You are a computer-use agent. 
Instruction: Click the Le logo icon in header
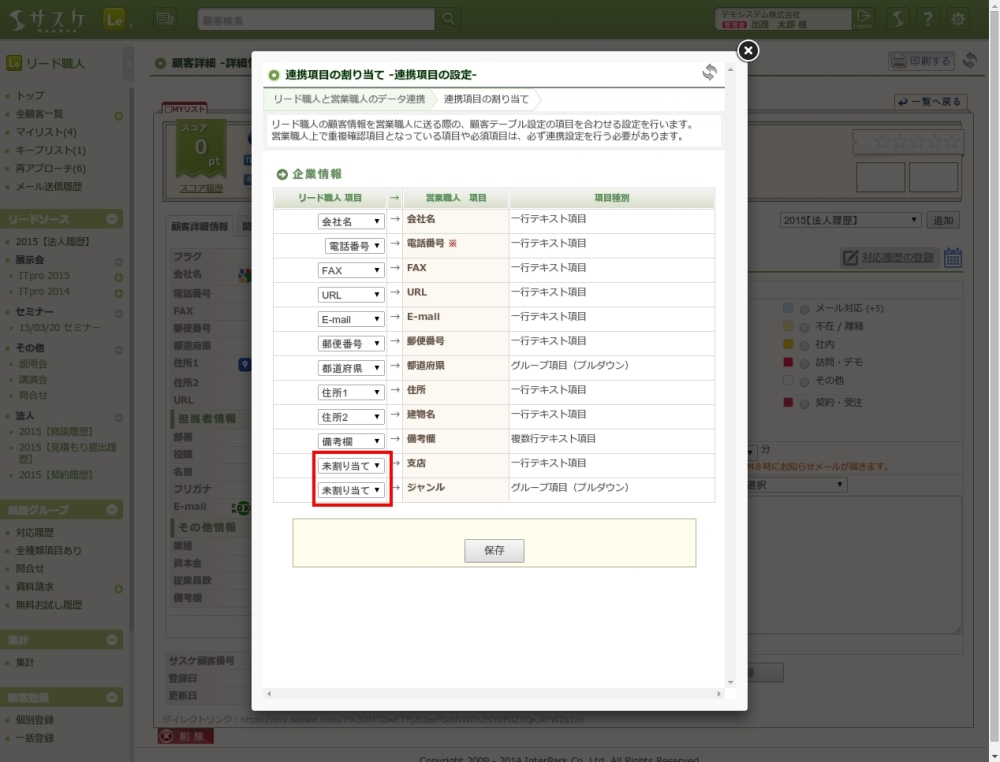tap(113, 19)
